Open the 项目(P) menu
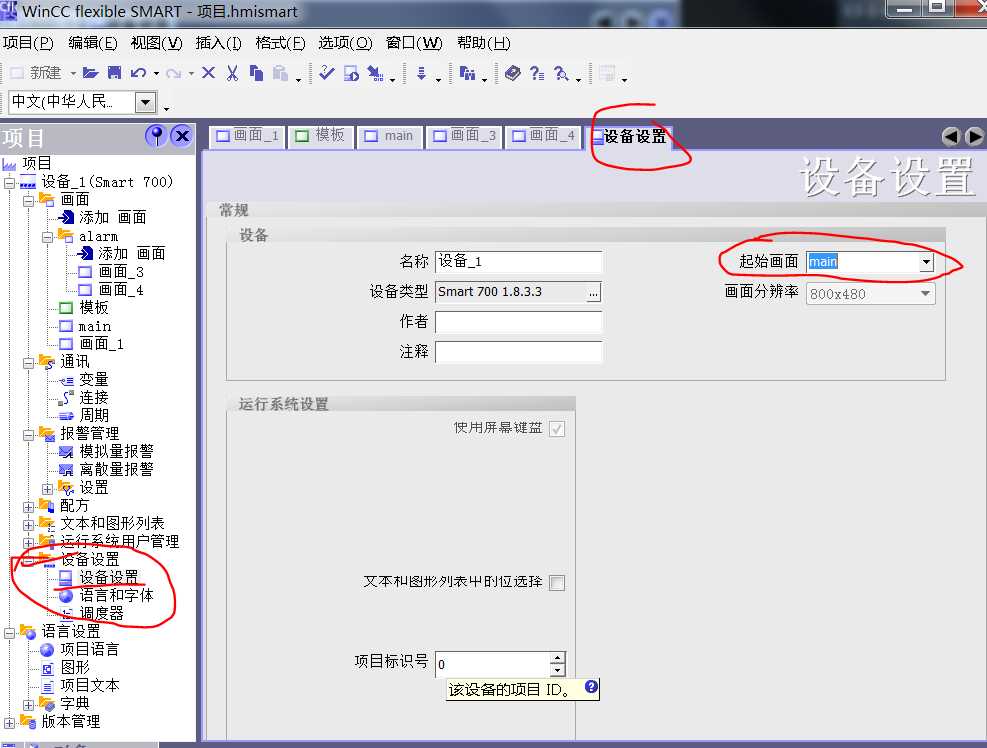987x748 pixels. (x=28, y=43)
